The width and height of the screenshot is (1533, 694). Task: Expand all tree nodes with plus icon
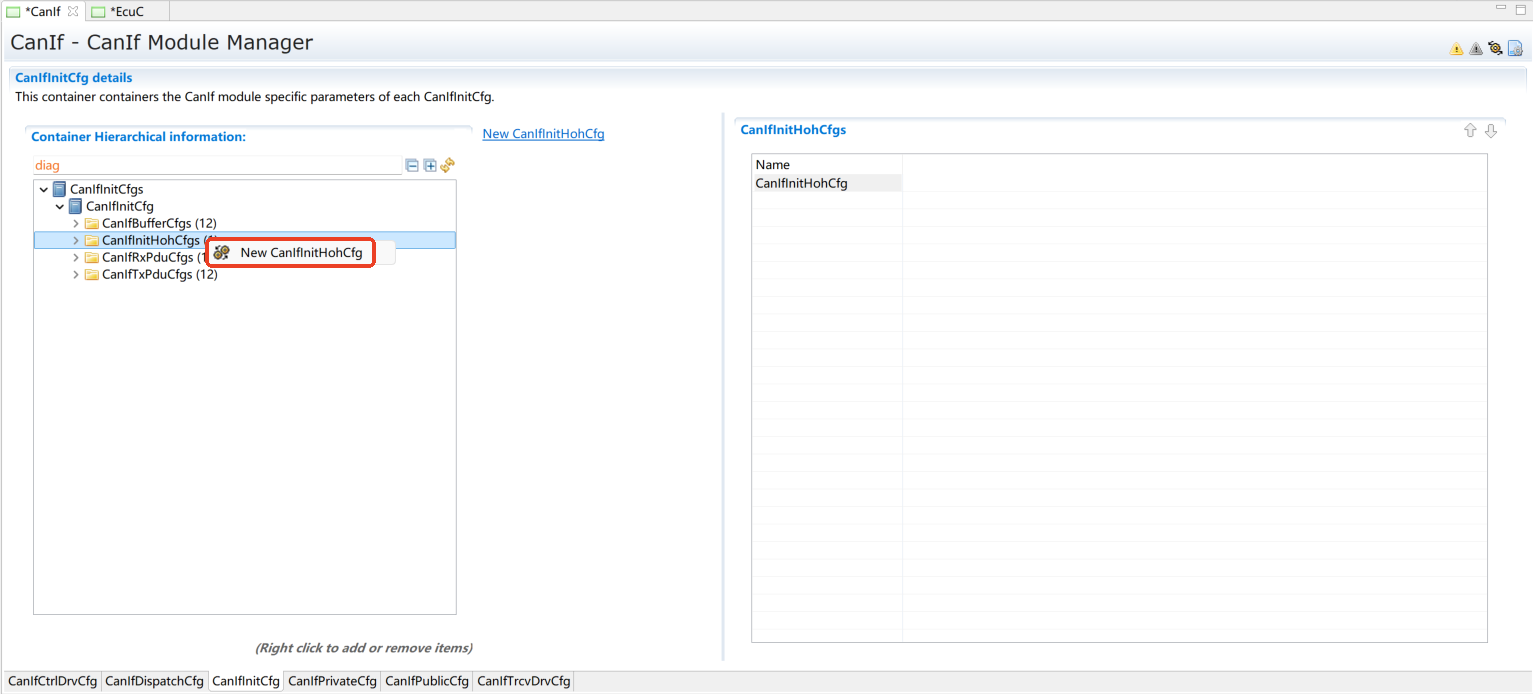tap(430, 165)
